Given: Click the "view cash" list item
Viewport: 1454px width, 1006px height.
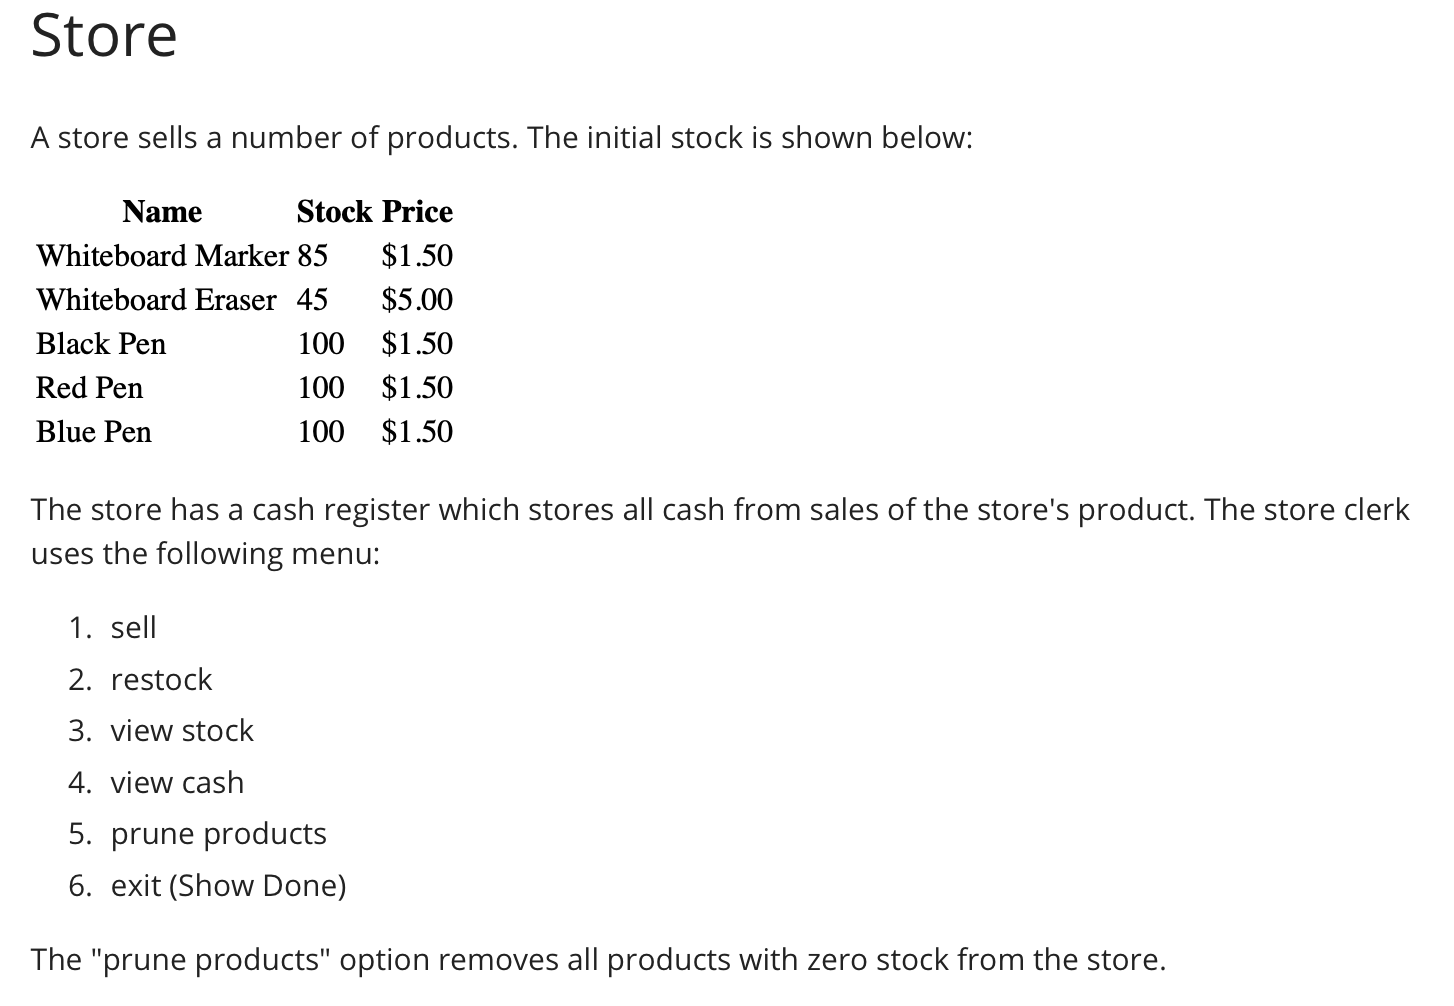Looking at the screenshot, I should click(x=177, y=783).
